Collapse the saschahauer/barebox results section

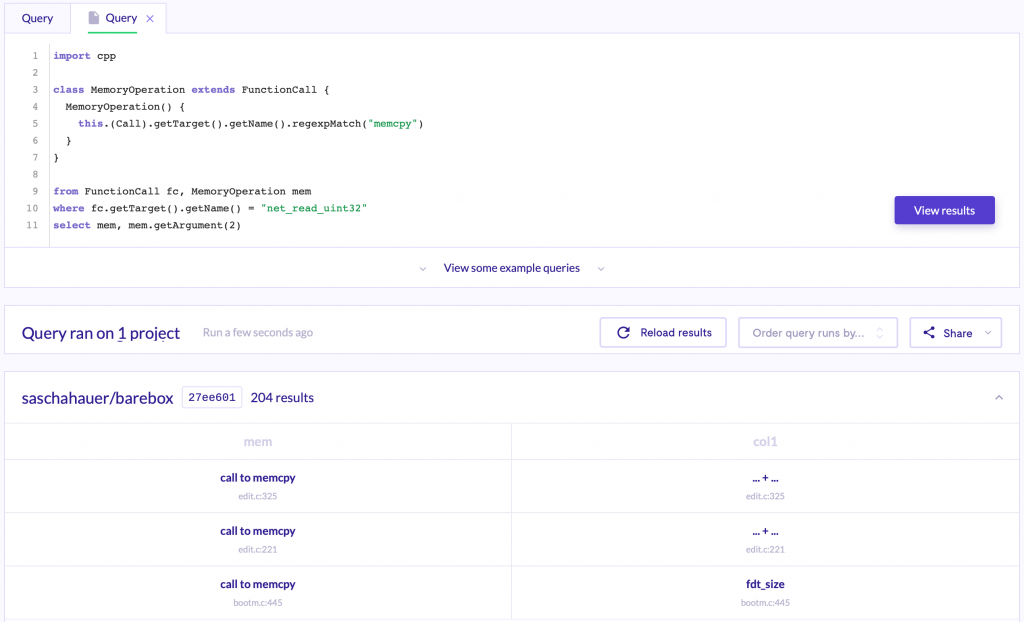click(998, 398)
